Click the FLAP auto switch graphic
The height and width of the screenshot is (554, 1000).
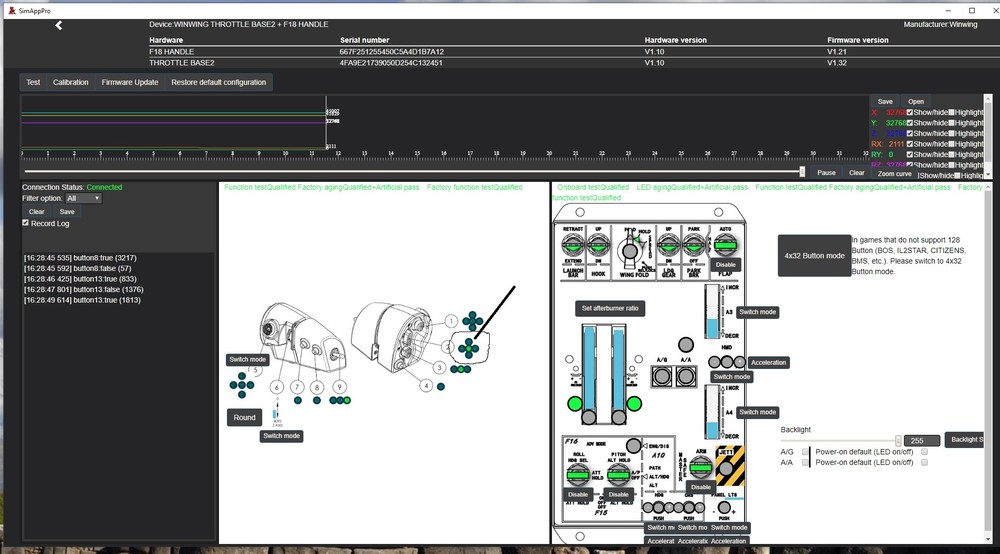click(725, 245)
